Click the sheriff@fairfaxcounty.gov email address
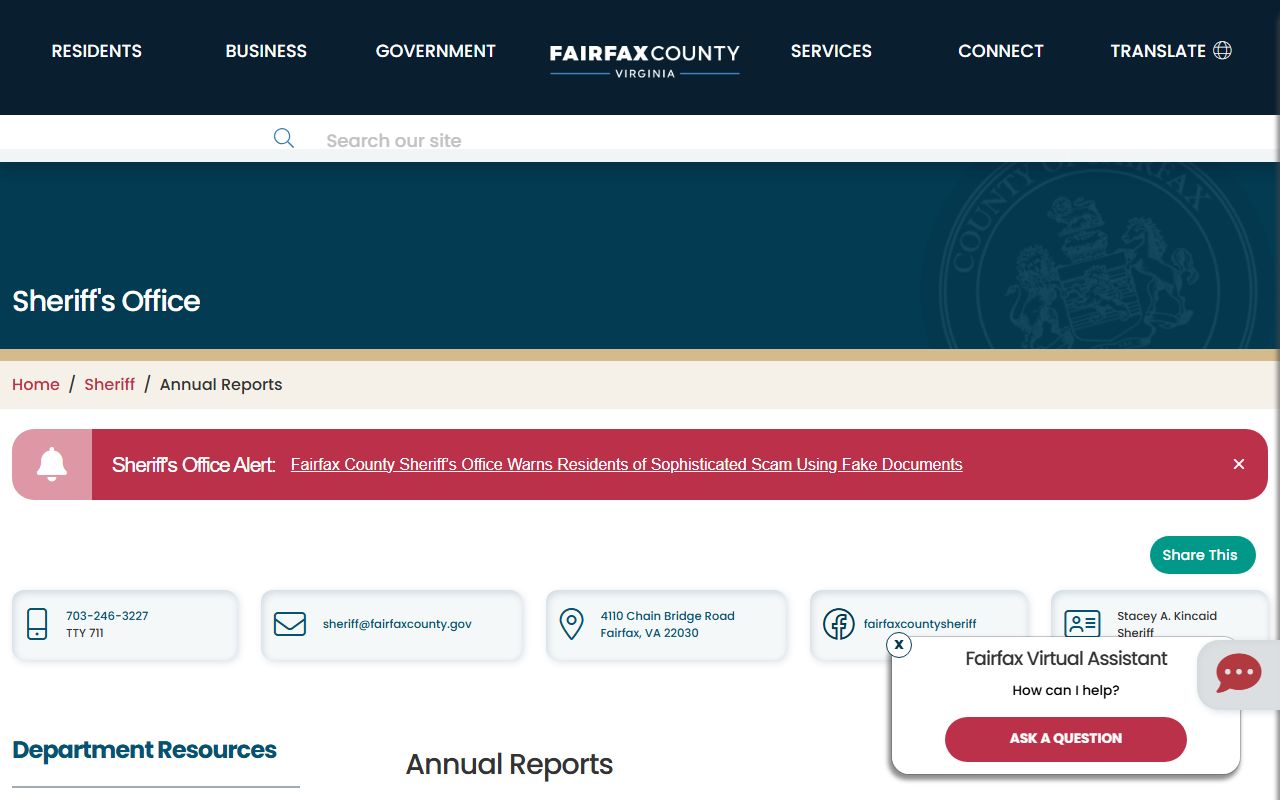Viewport: 1280px width, 800px height. tap(397, 624)
